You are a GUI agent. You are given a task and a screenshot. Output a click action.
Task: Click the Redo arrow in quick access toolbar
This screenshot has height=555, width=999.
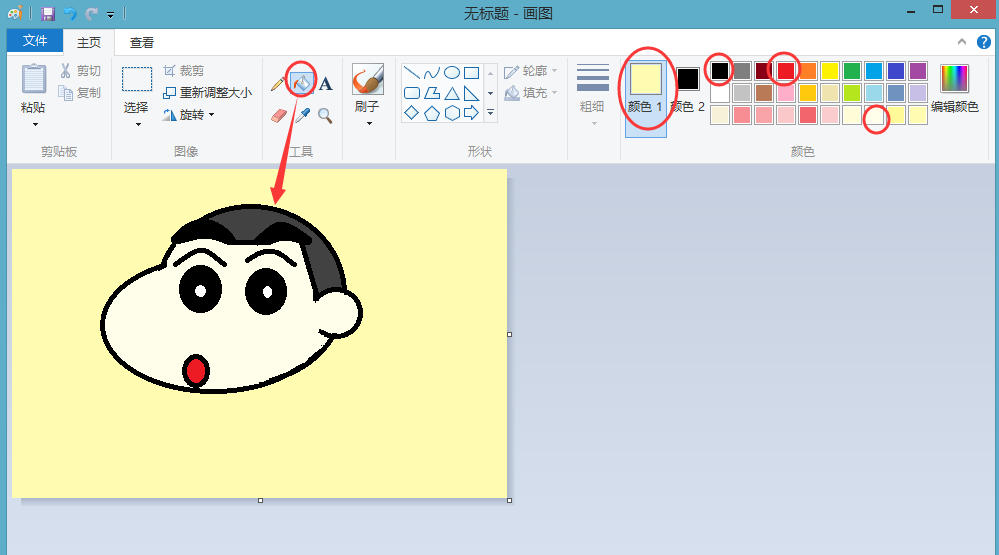point(92,13)
